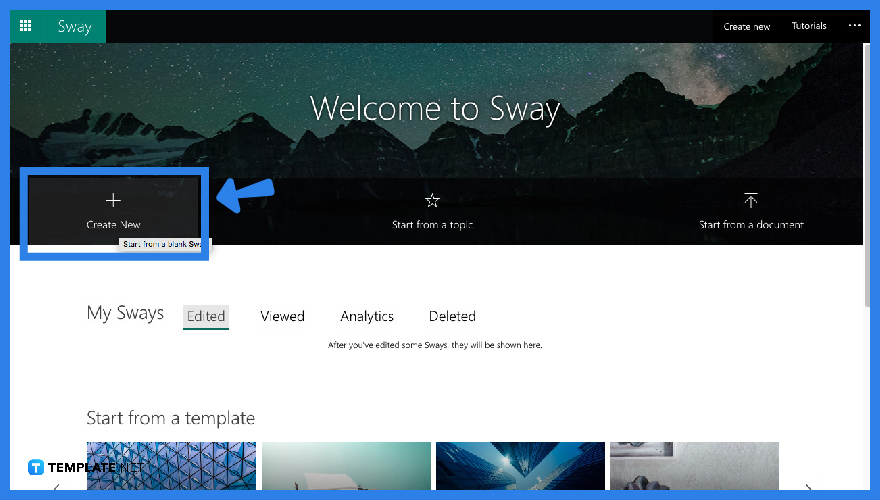Screen dimensions: 880x500
Task: Open the app launcher grid icon
Action: click(25, 26)
